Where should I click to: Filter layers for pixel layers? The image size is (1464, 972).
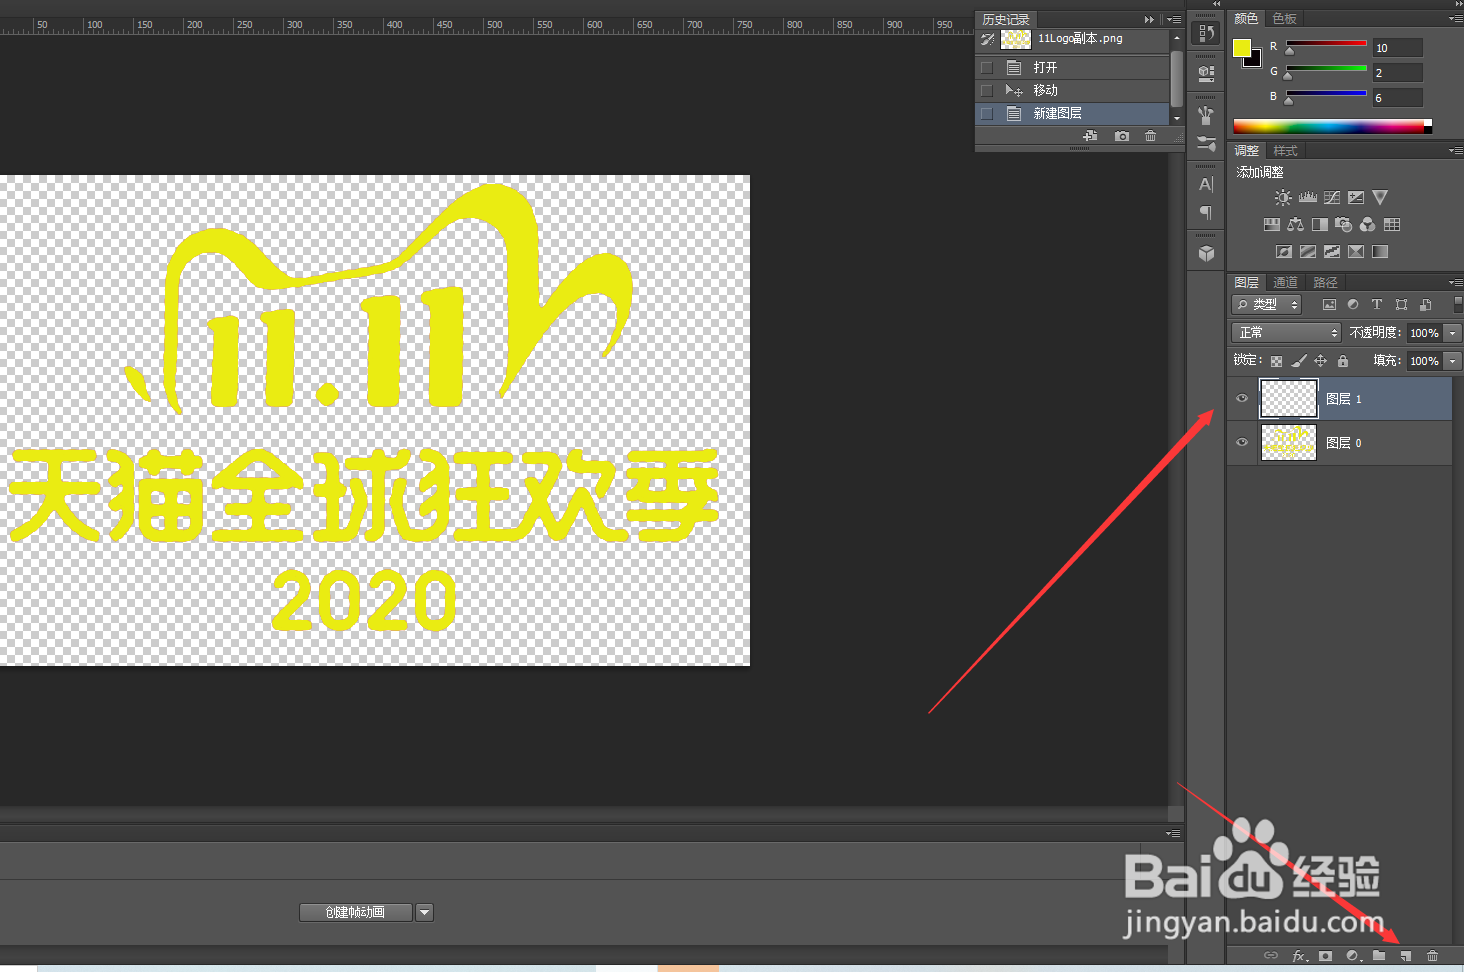1329,305
